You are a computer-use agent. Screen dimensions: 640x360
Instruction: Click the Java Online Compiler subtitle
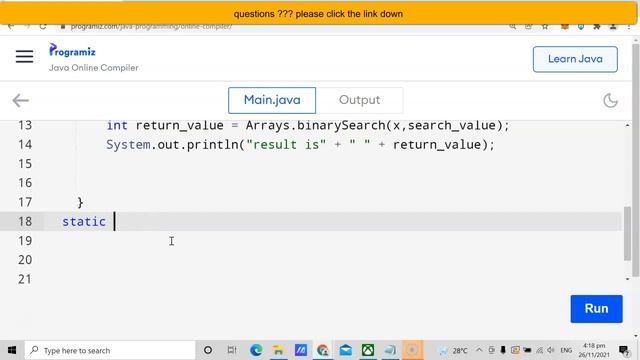pos(93,68)
